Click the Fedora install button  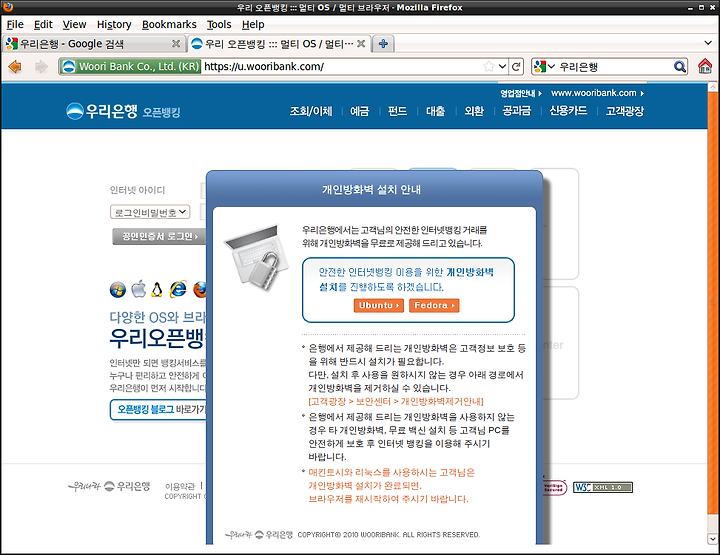click(434, 305)
